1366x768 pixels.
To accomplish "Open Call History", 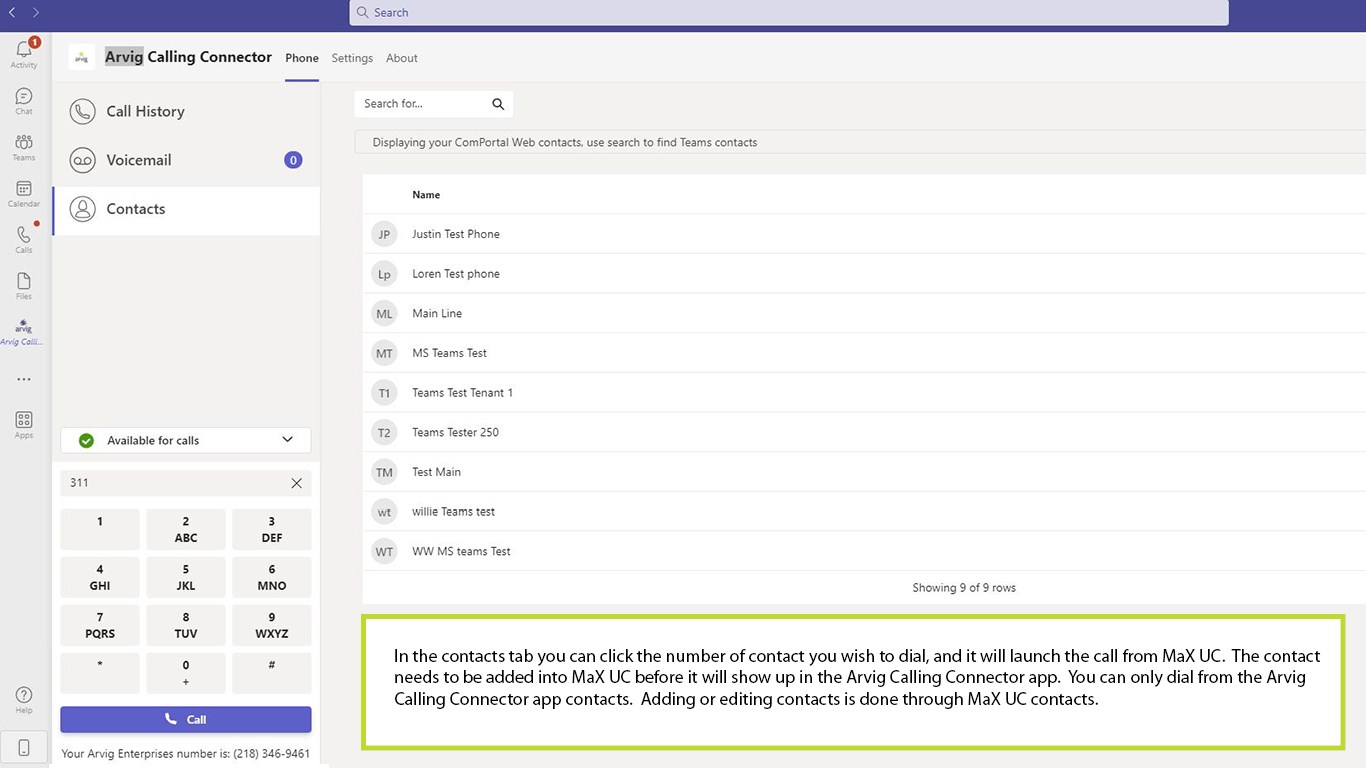I will tap(186, 111).
